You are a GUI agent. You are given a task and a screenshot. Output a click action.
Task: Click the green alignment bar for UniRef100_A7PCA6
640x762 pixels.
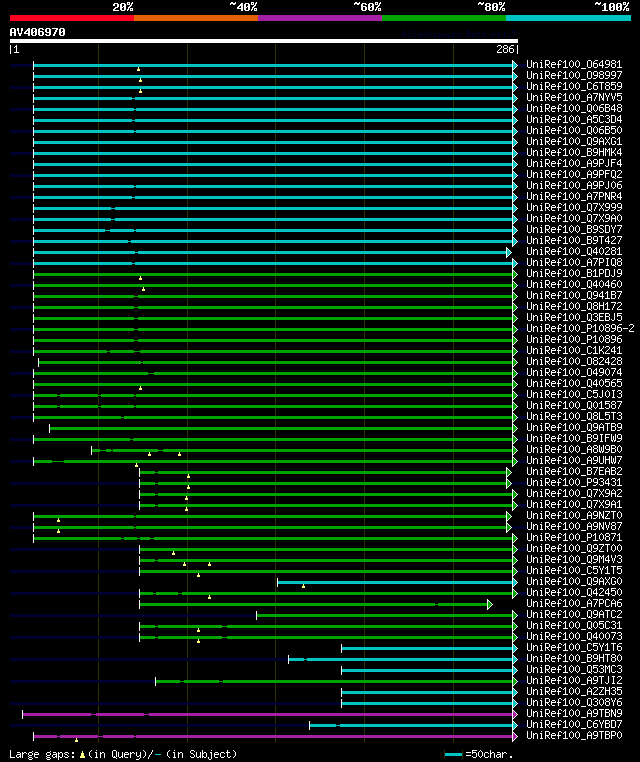314,604
